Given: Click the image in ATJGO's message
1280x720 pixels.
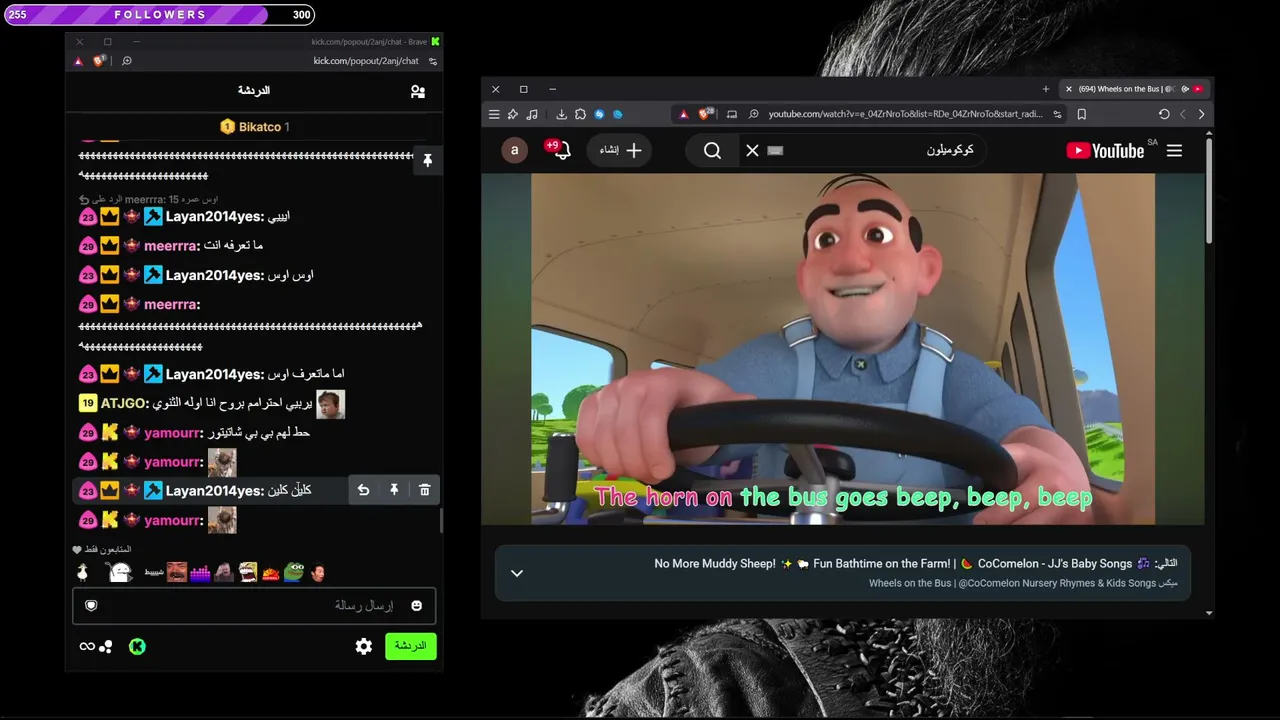Looking at the screenshot, I should point(330,404).
